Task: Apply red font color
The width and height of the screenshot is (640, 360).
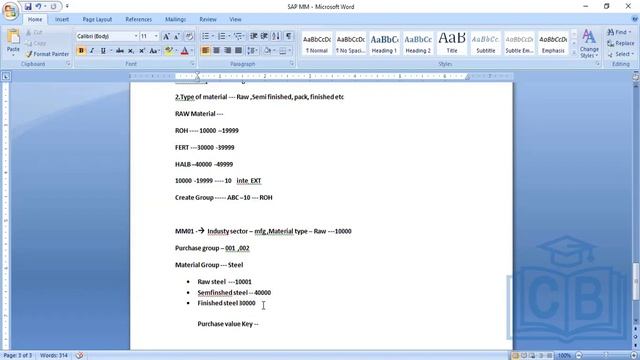Action: tap(184, 51)
